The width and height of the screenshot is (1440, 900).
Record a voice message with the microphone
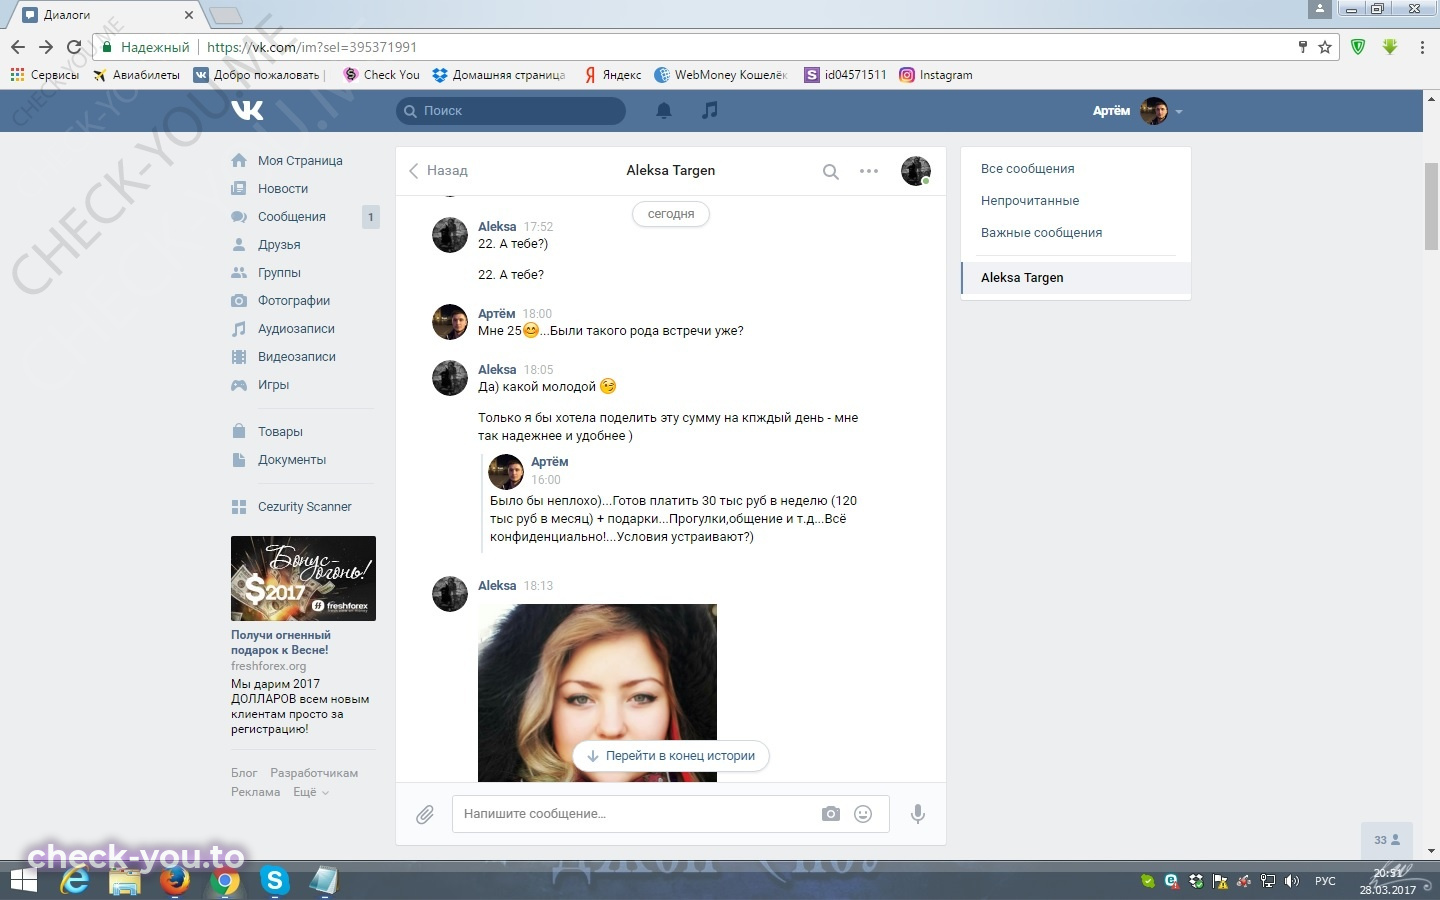(x=917, y=814)
